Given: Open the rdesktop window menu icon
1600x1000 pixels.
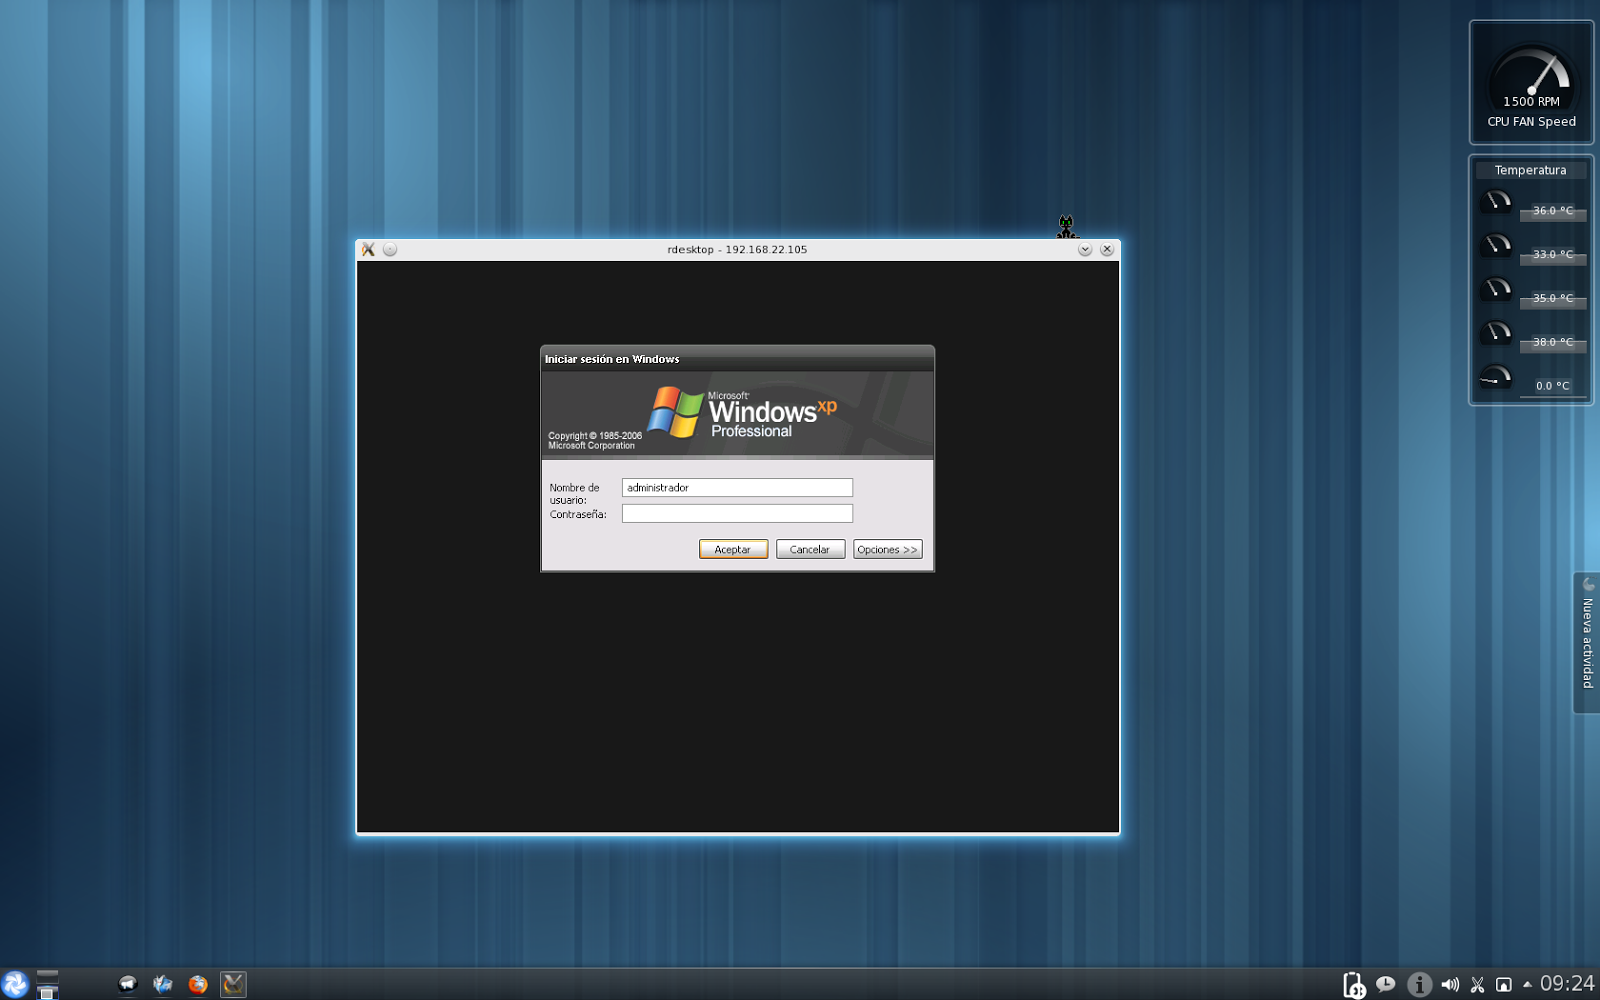Looking at the screenshot, I should [x=368, y=250].
